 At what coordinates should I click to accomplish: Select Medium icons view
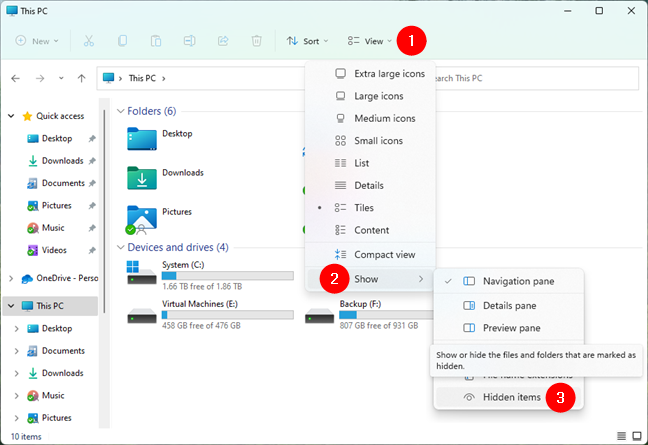pos(370,118)
